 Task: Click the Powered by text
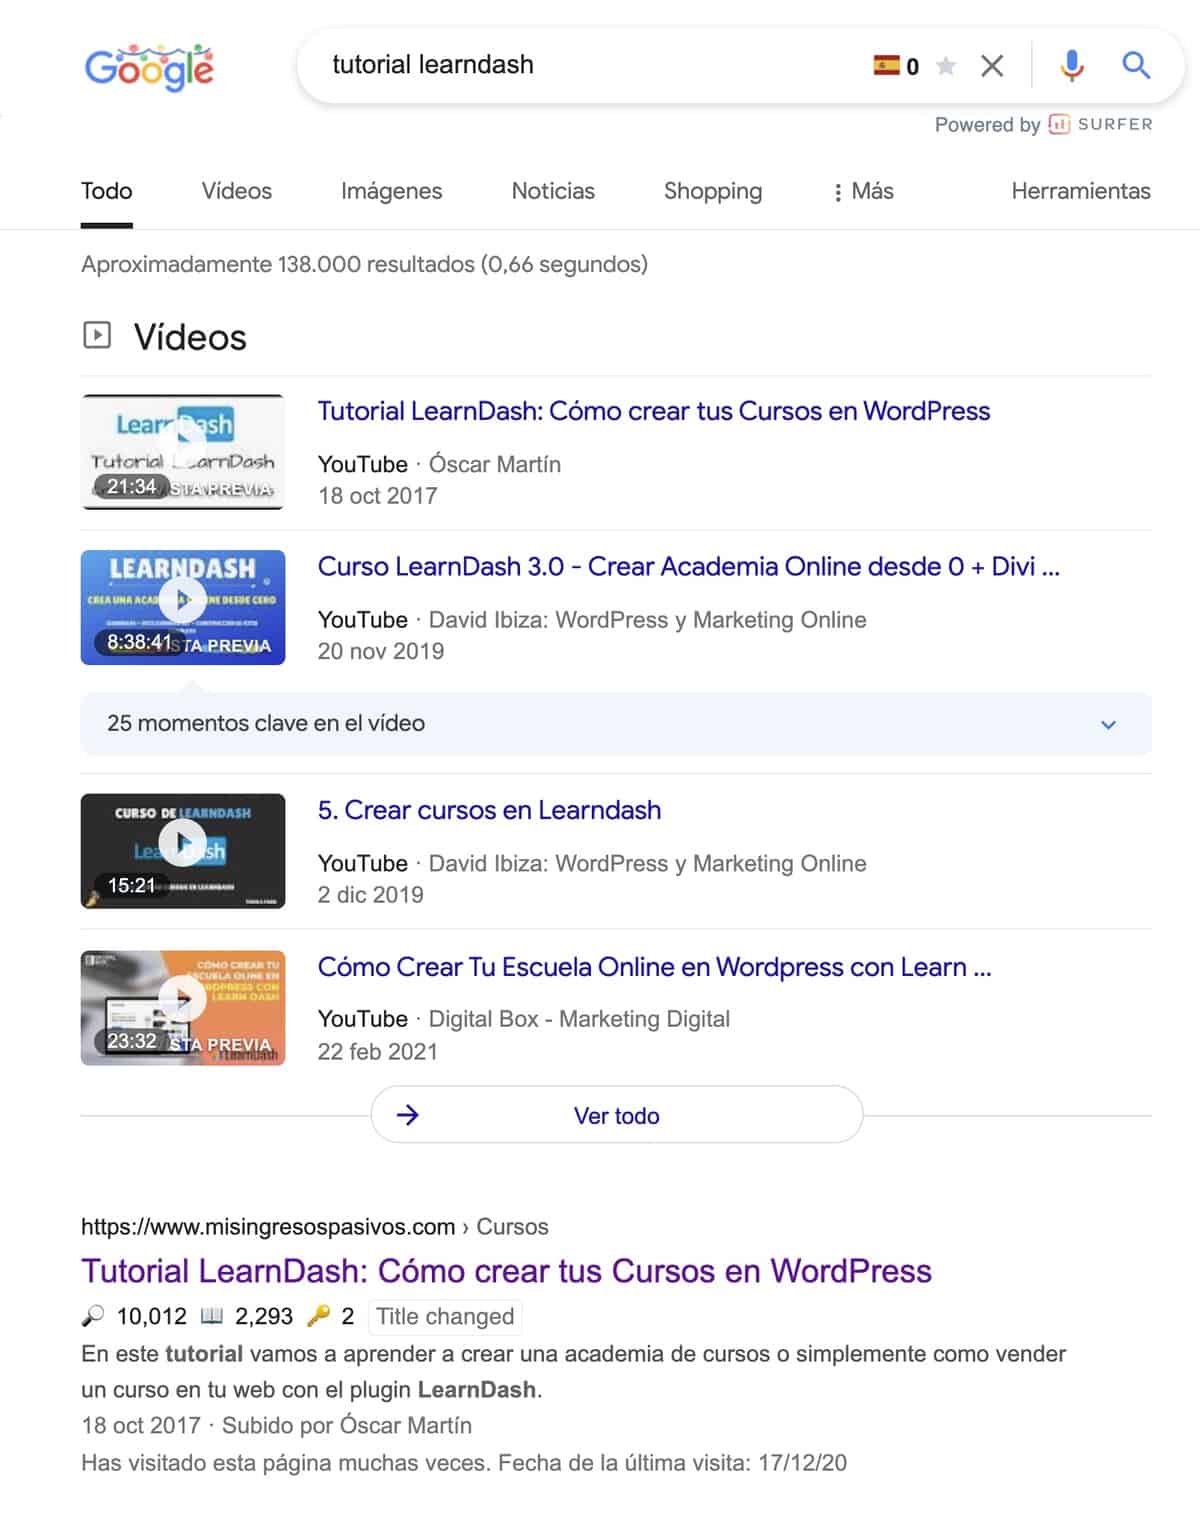[x=988, y=125]
